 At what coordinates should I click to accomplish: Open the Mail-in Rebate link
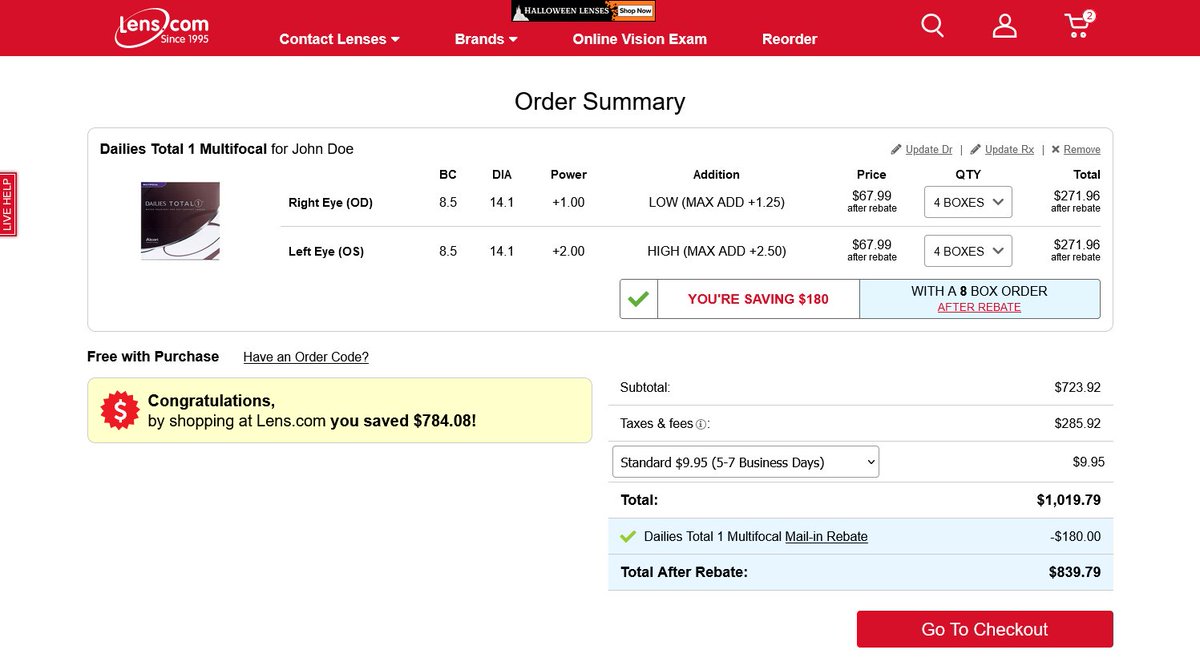826,537
